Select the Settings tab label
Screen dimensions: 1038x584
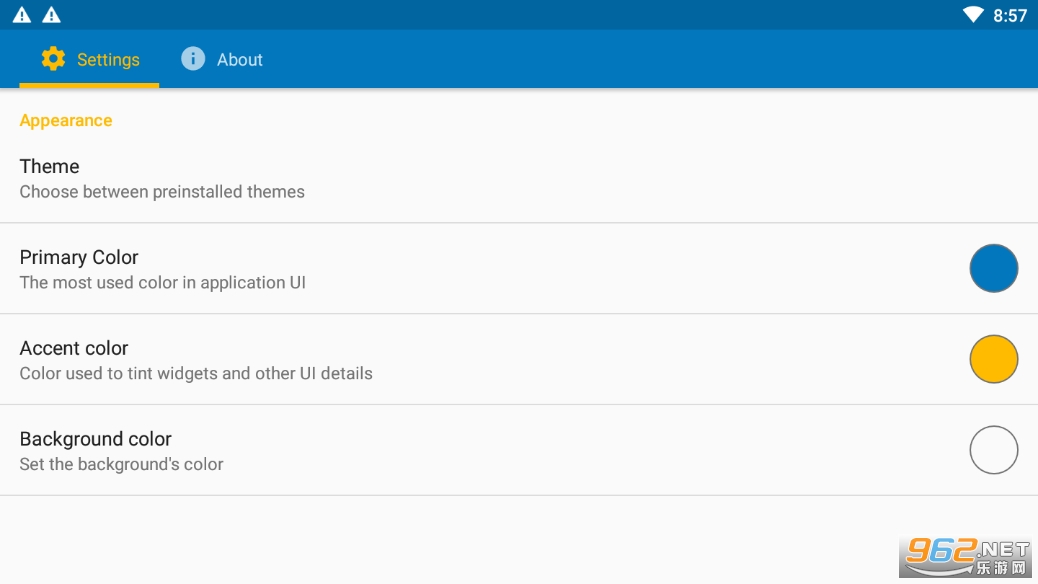[x=108, y=60]
